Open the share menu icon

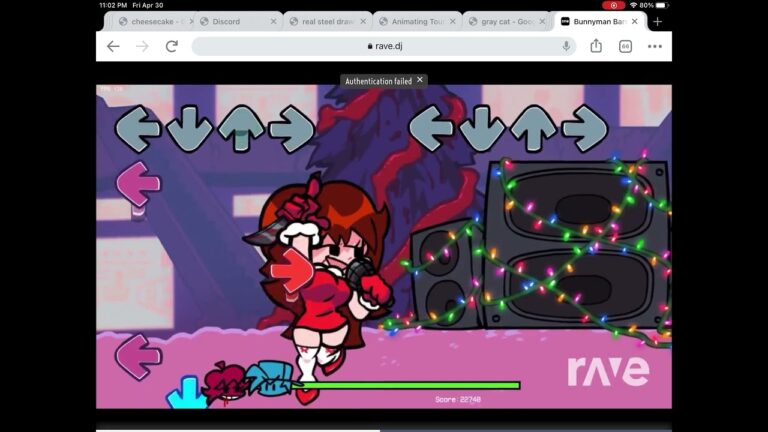(x=596, y=46)
